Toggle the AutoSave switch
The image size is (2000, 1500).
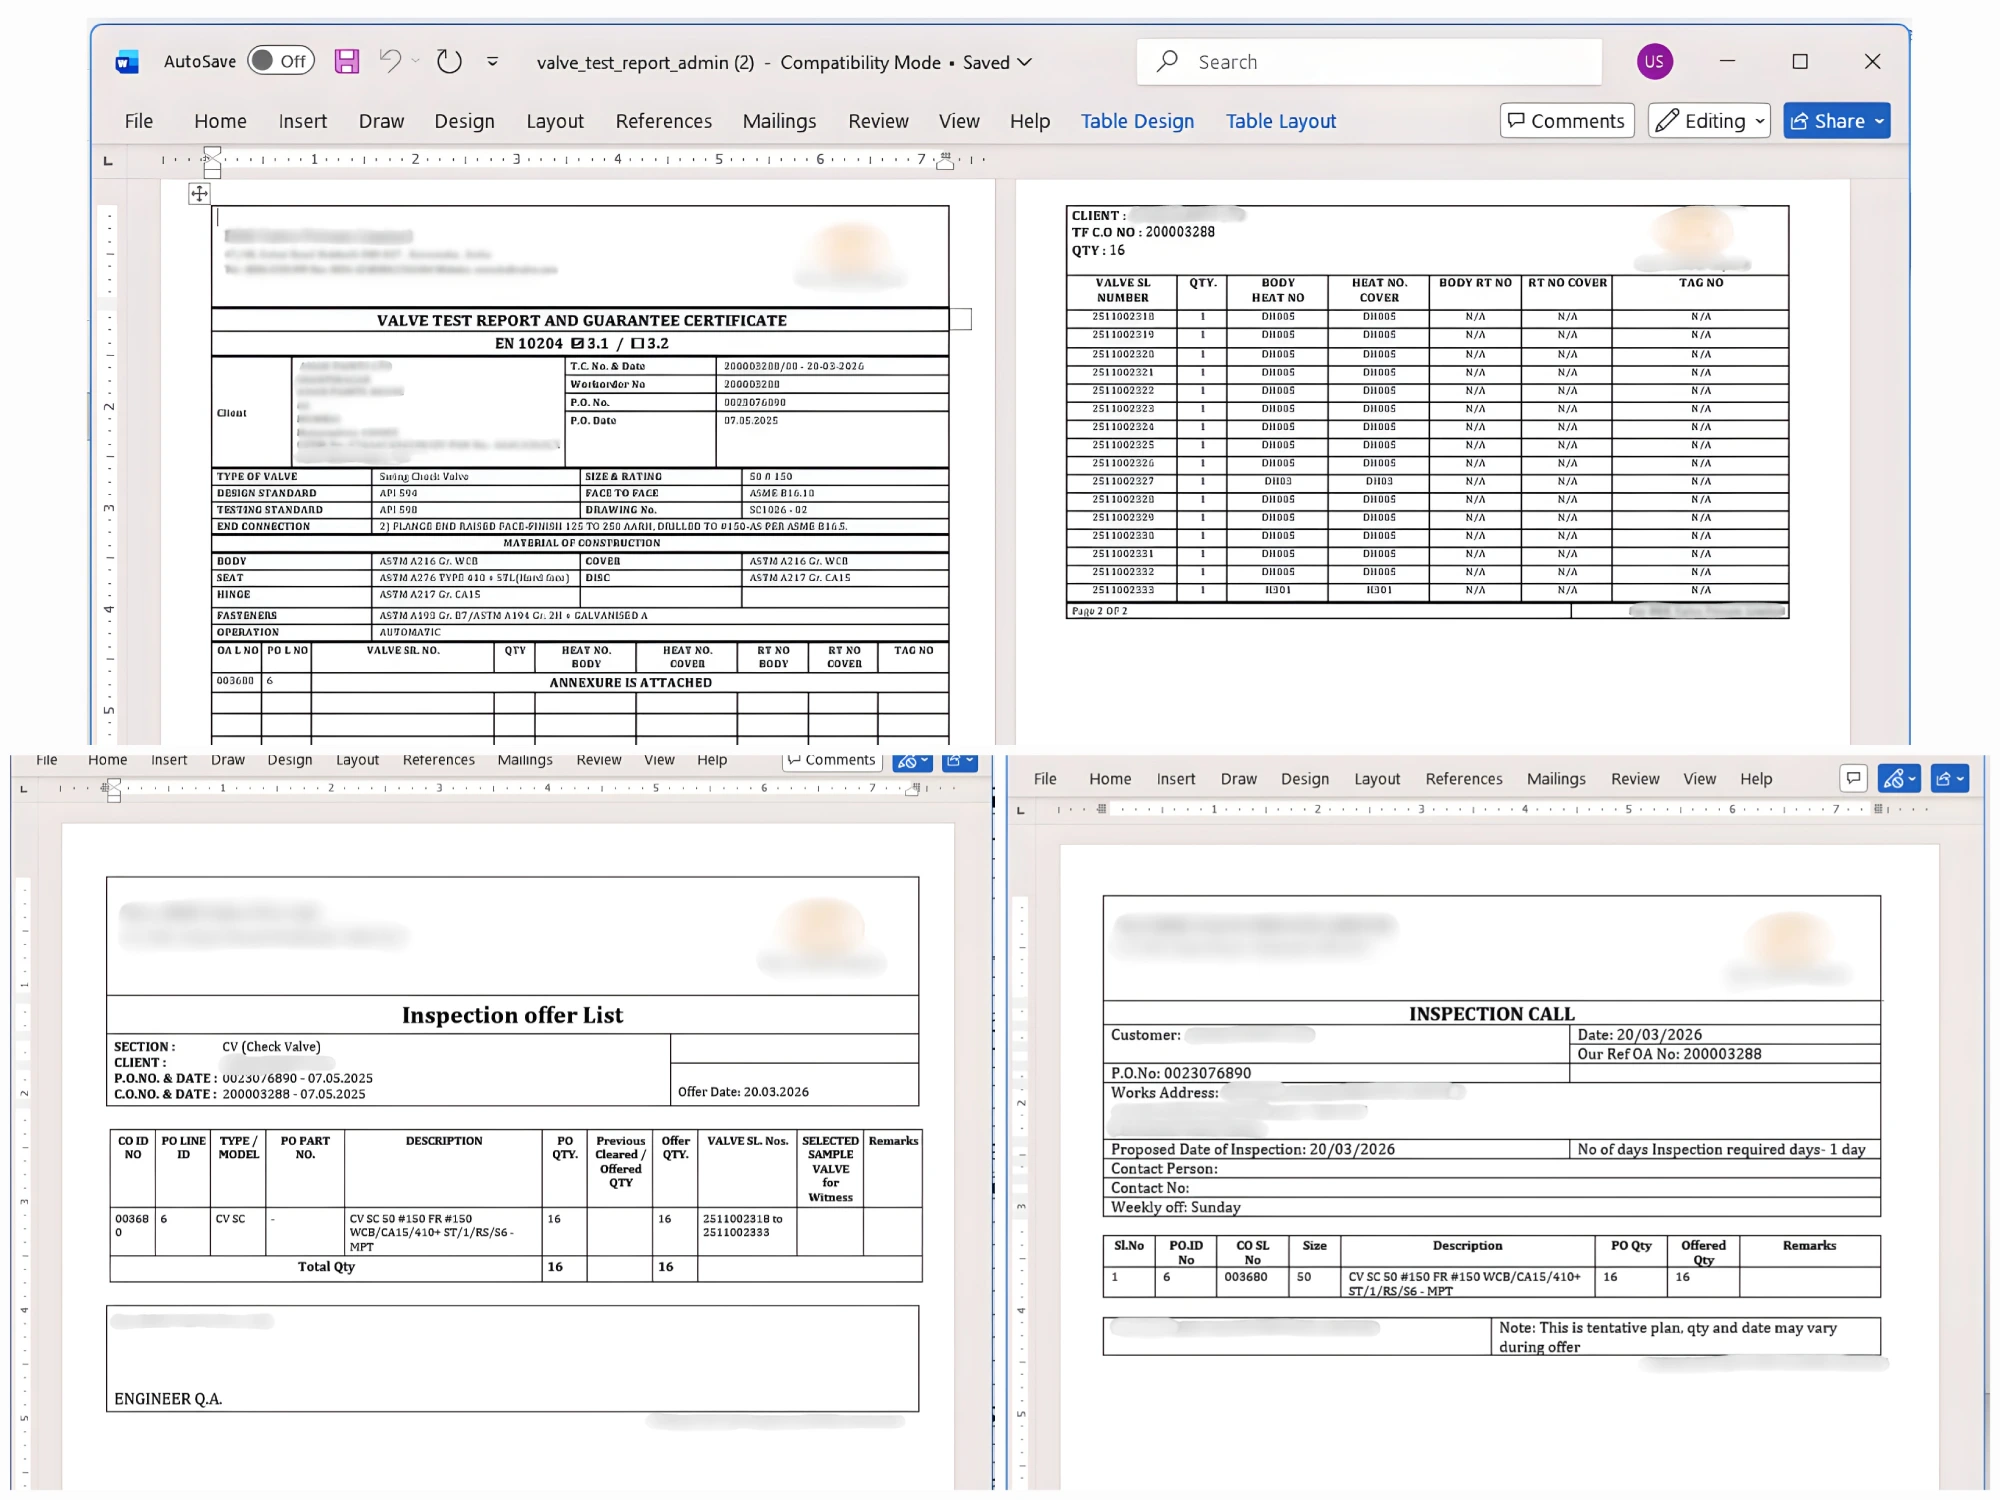pyautogui.click(x=281, y=61)
